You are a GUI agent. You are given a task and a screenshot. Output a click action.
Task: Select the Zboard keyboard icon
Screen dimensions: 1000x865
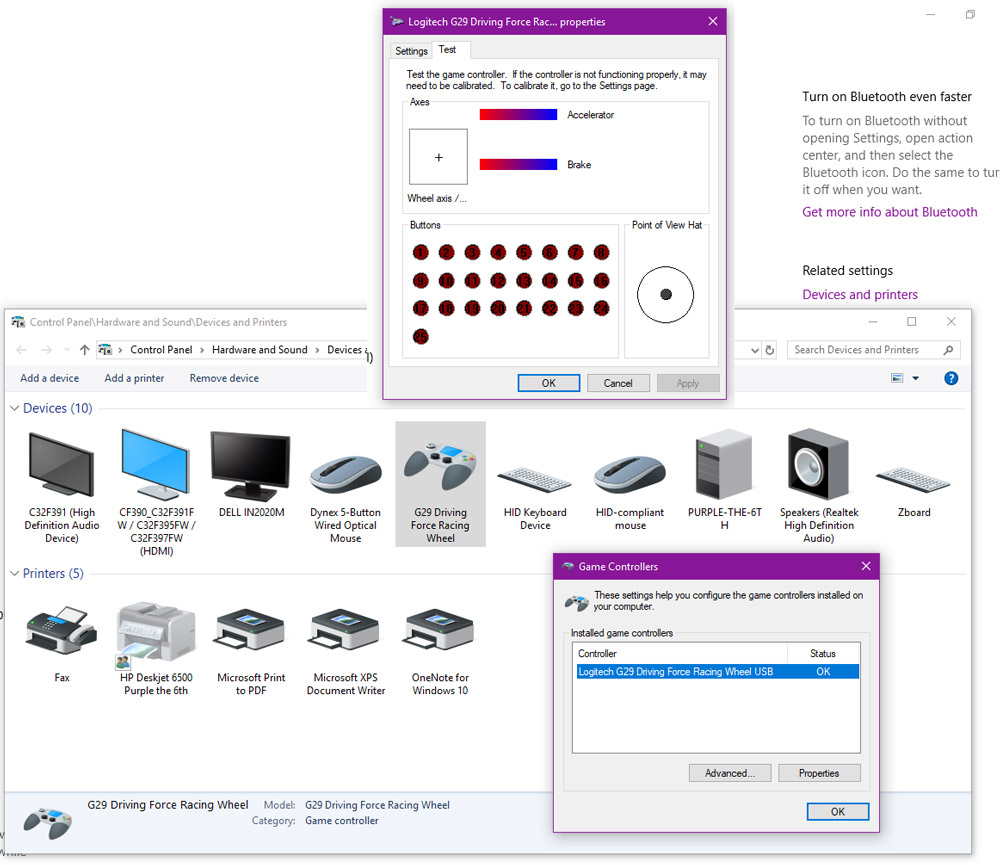913,480
